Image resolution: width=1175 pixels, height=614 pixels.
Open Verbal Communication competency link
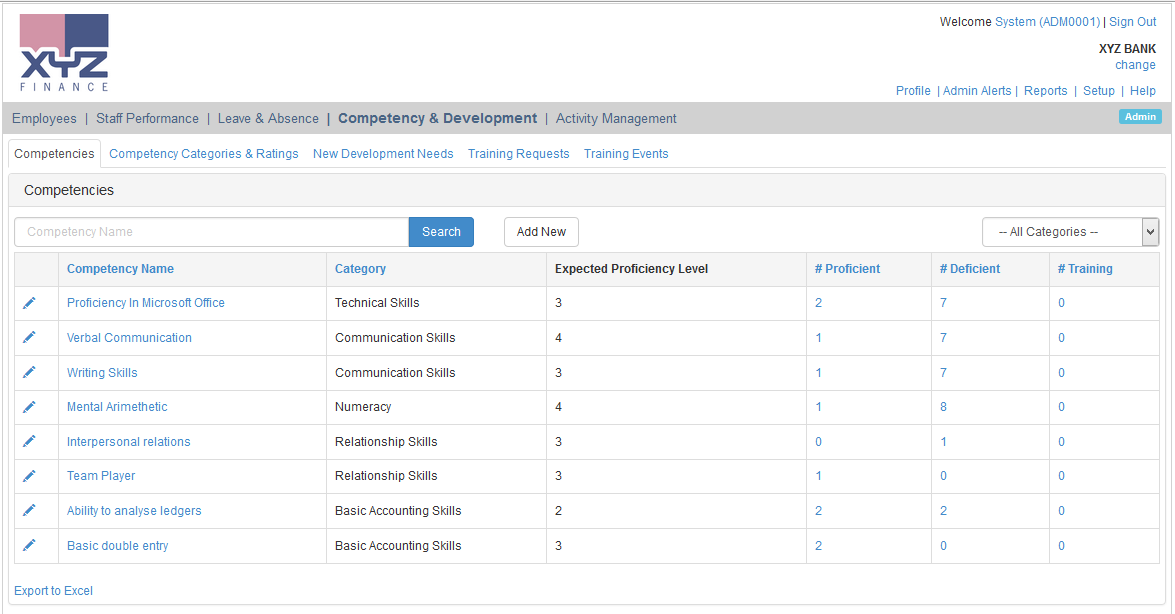click(129, 337)
